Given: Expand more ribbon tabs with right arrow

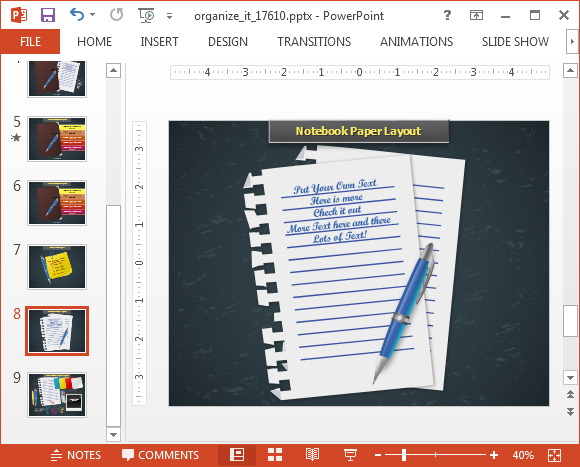Looking at the screenshot, I should coord(572,41).
